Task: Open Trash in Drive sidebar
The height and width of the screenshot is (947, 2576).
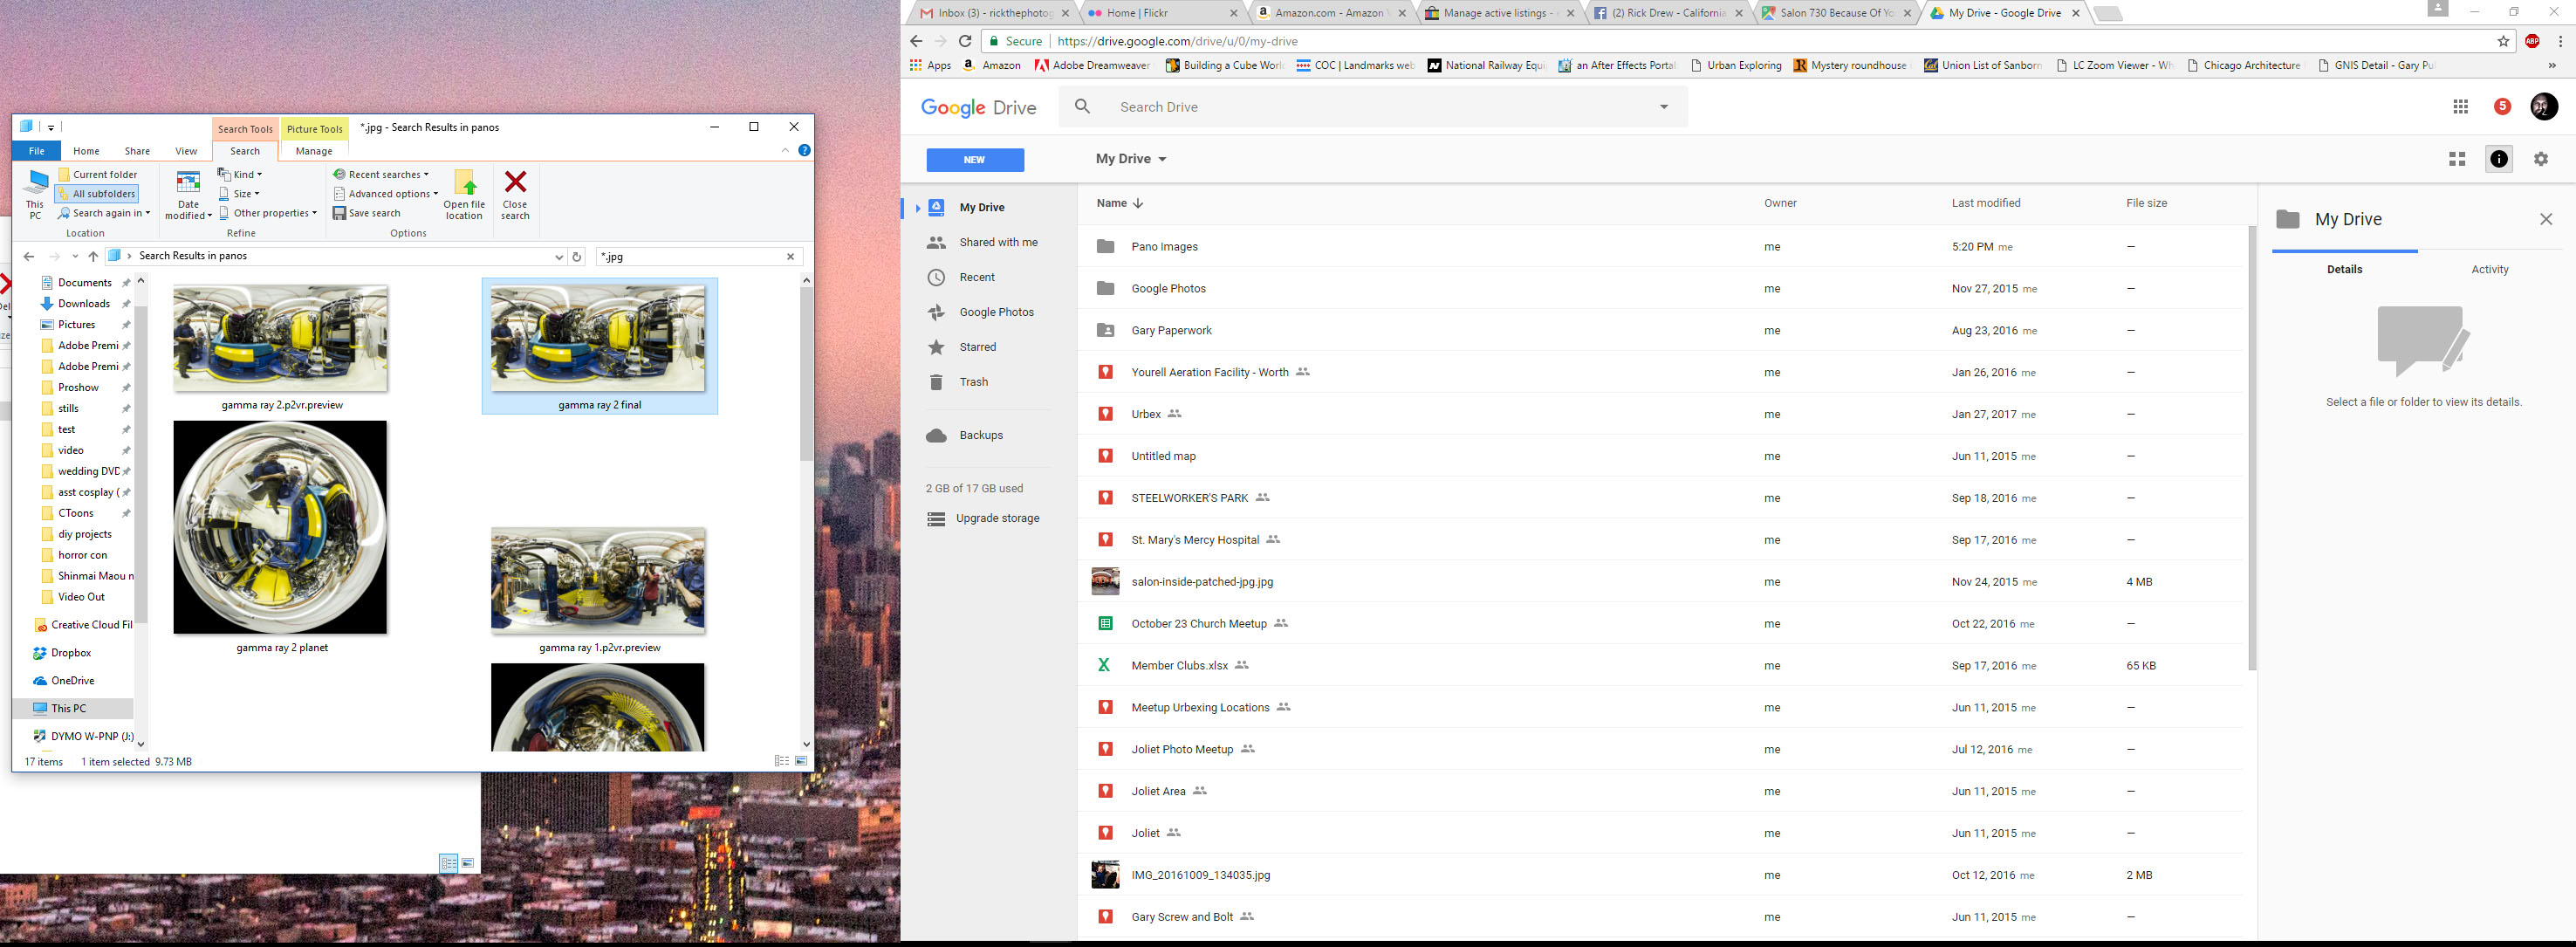Action: [973, 382]
